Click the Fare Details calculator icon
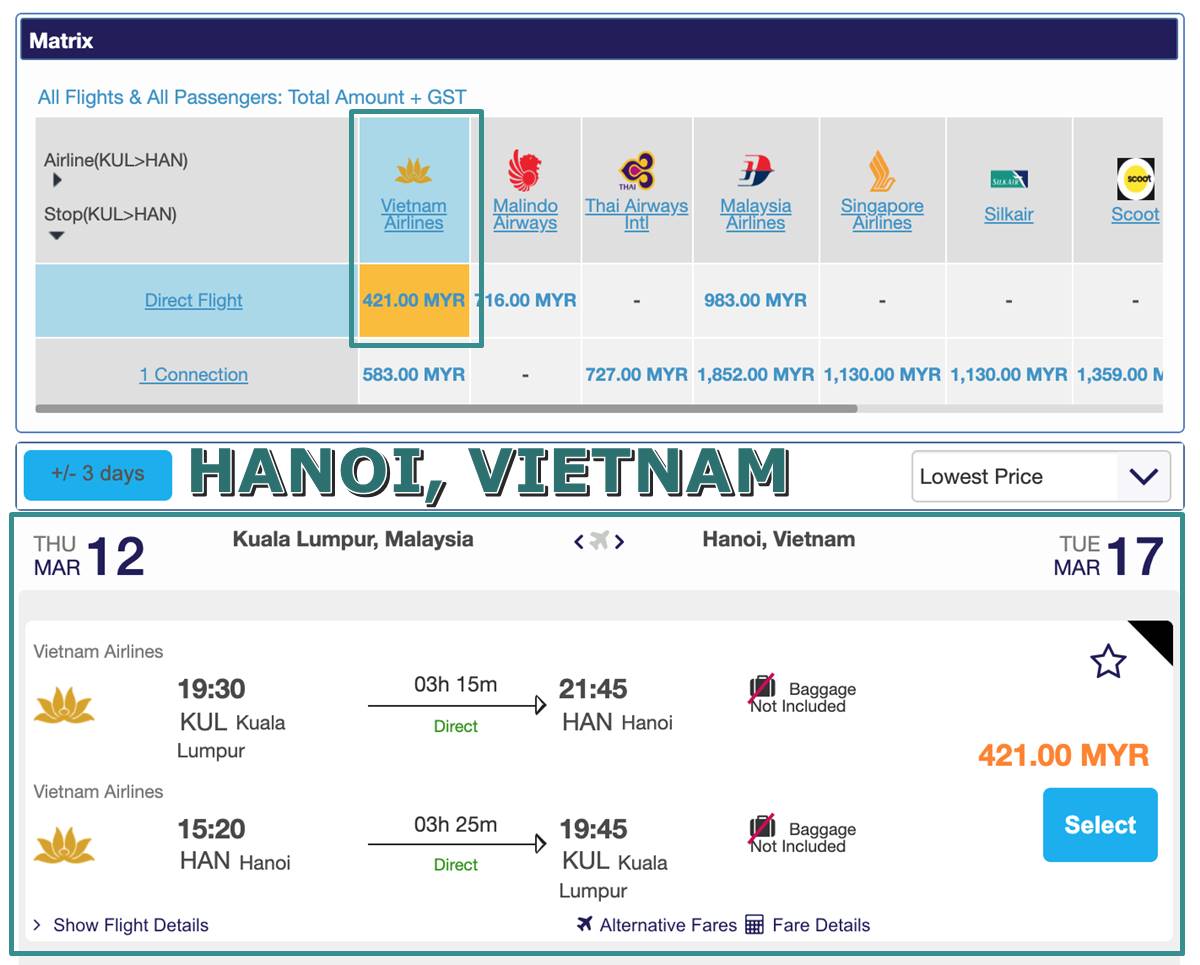The width and height of the screenshot is (1200, 965). tap(755, 924)
